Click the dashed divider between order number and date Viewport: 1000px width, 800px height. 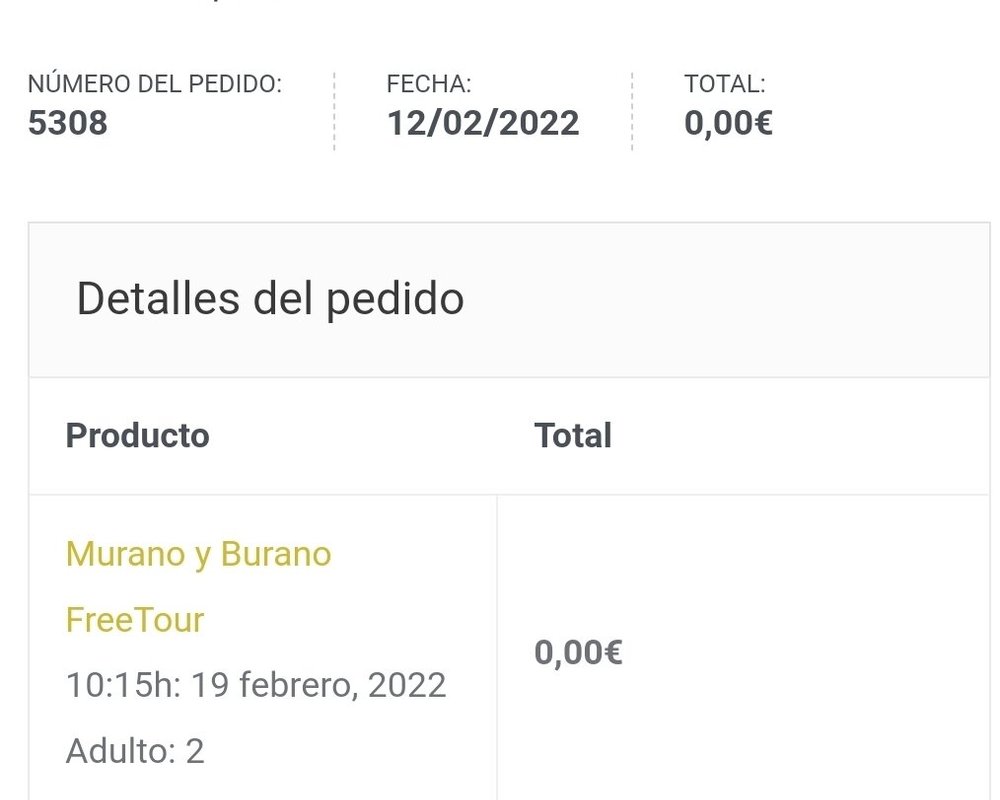coord(334,112)
